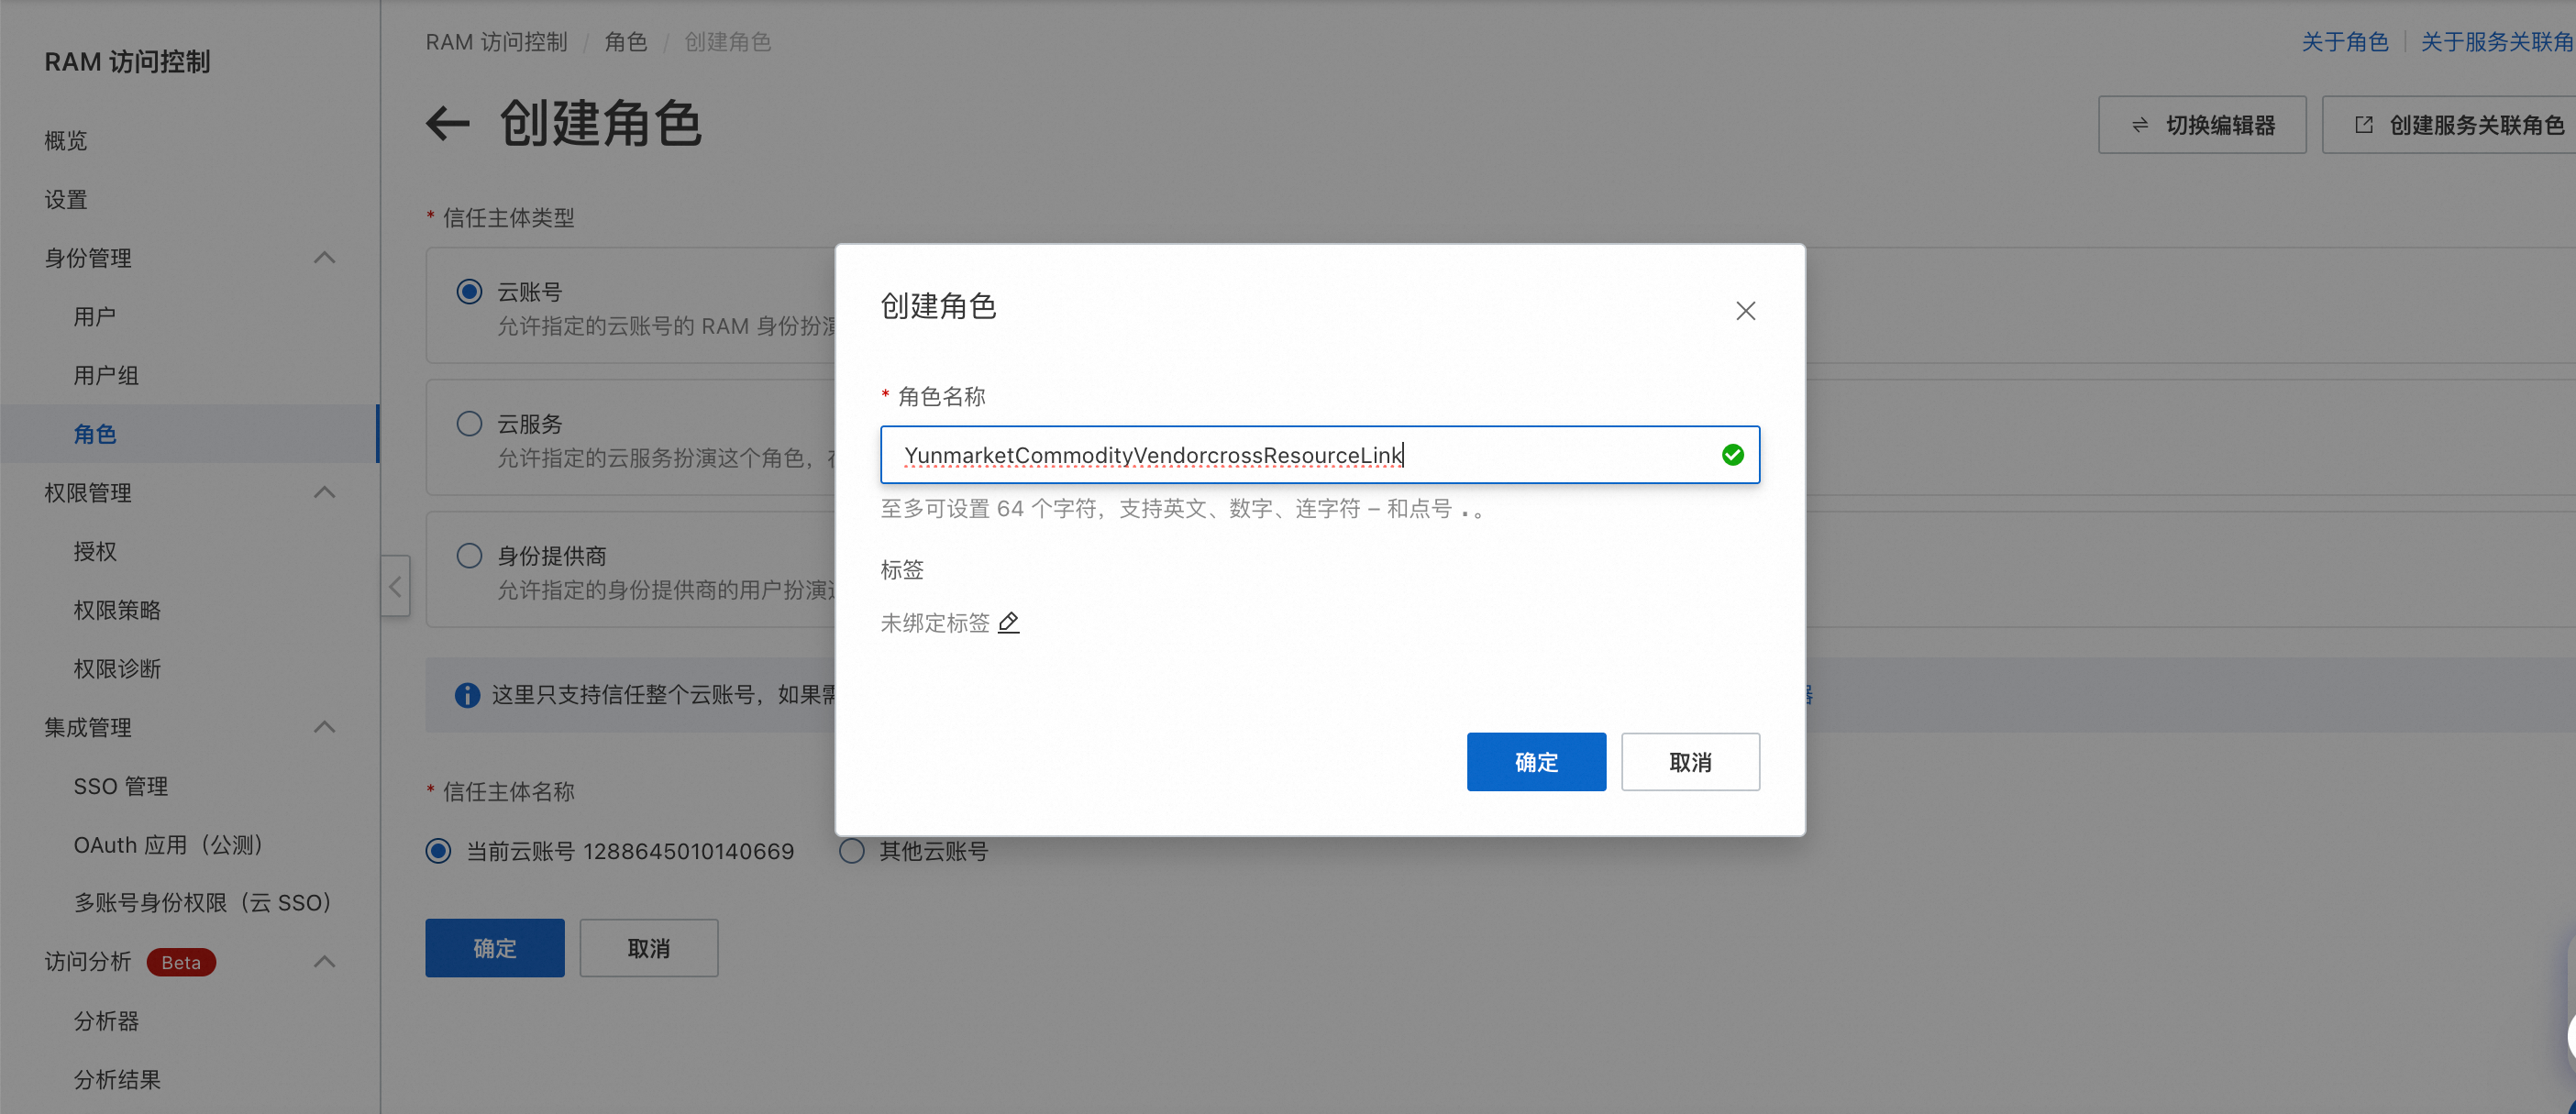Collapse the 权限管理 section chevron
Image resolution: width=2576 pixels, height=1114 pixels.
pos(324,492)
